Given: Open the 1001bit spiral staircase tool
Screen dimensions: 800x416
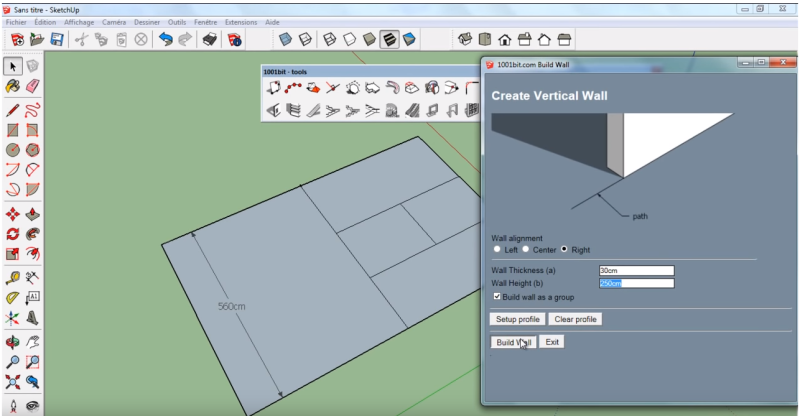Looking at the screenshot, I should 392,110.
